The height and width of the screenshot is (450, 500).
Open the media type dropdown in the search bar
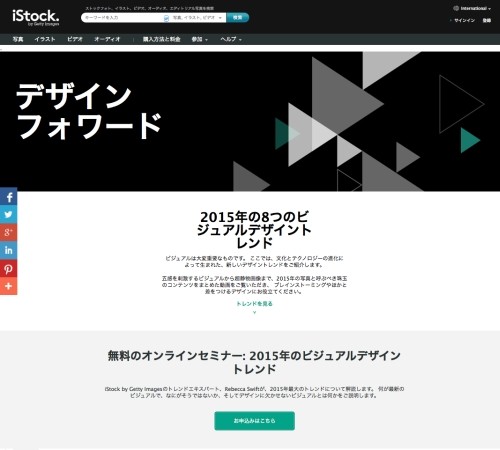point(197,18)
